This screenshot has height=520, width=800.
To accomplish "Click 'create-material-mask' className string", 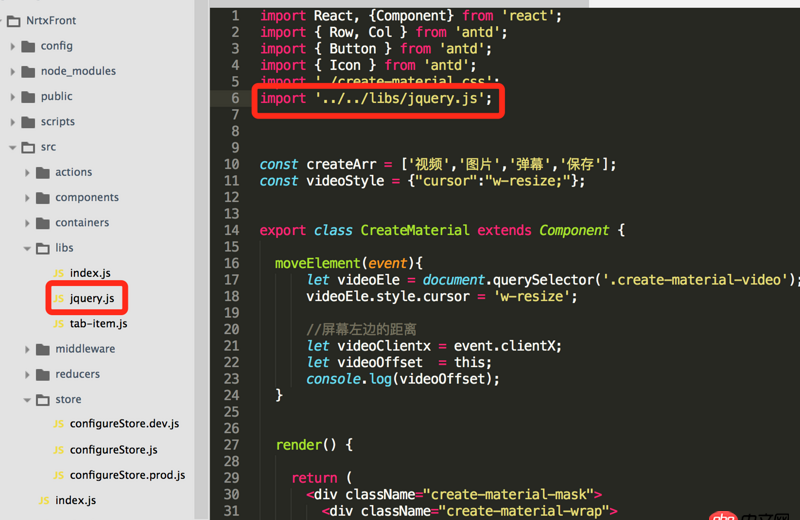I will click(x=509, y=494).
